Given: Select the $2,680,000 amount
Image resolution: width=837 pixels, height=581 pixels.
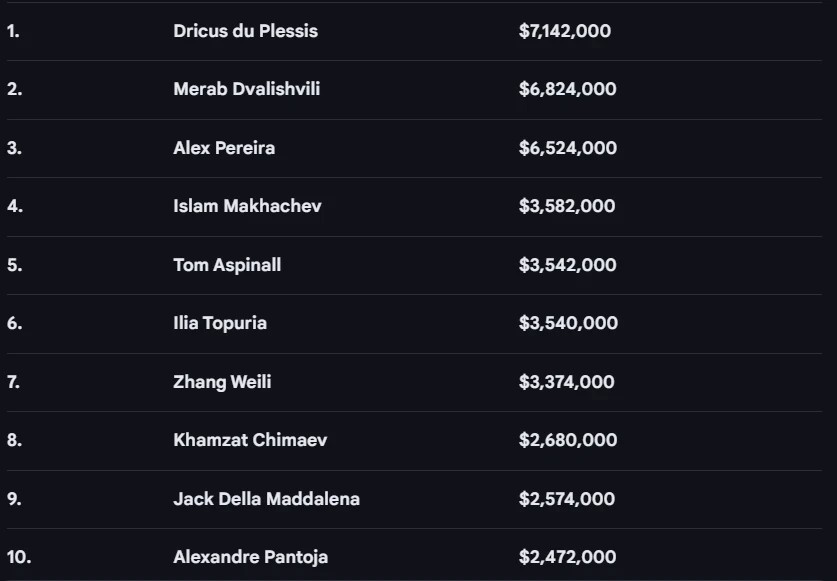Looking at the screenshot, I should tap(567, 440).
